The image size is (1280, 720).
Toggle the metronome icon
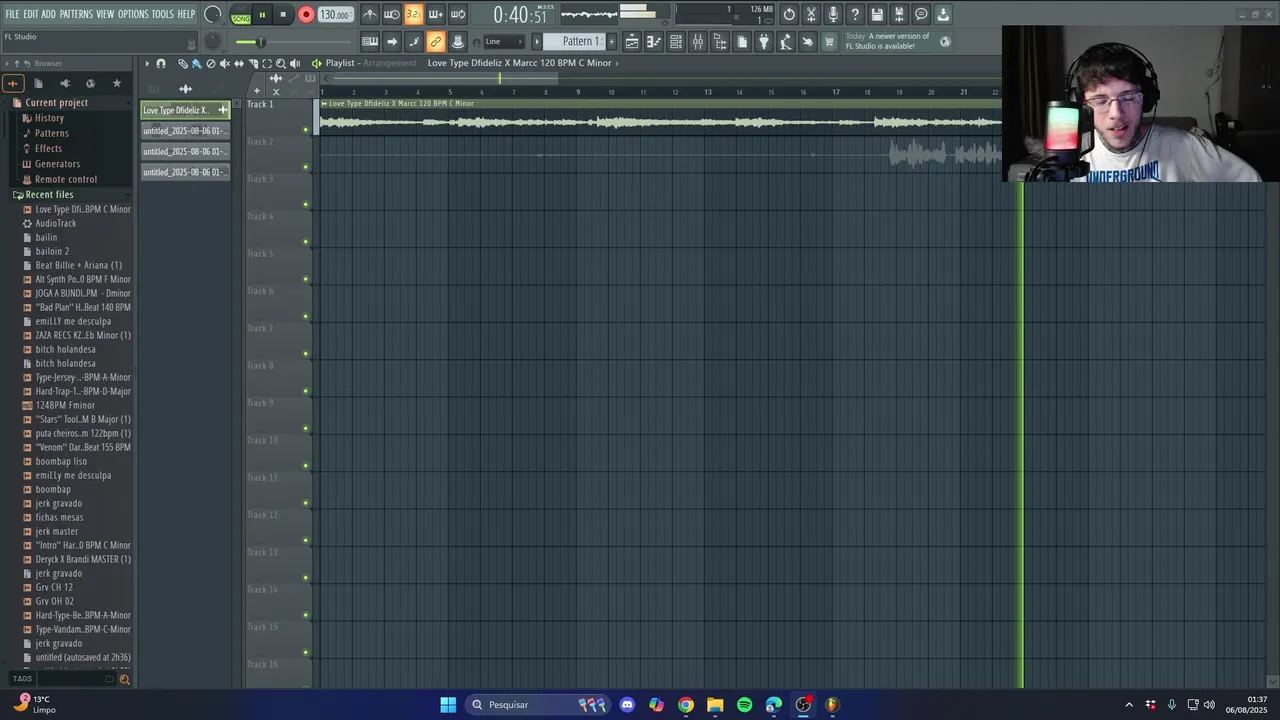[x=370, y=14]
